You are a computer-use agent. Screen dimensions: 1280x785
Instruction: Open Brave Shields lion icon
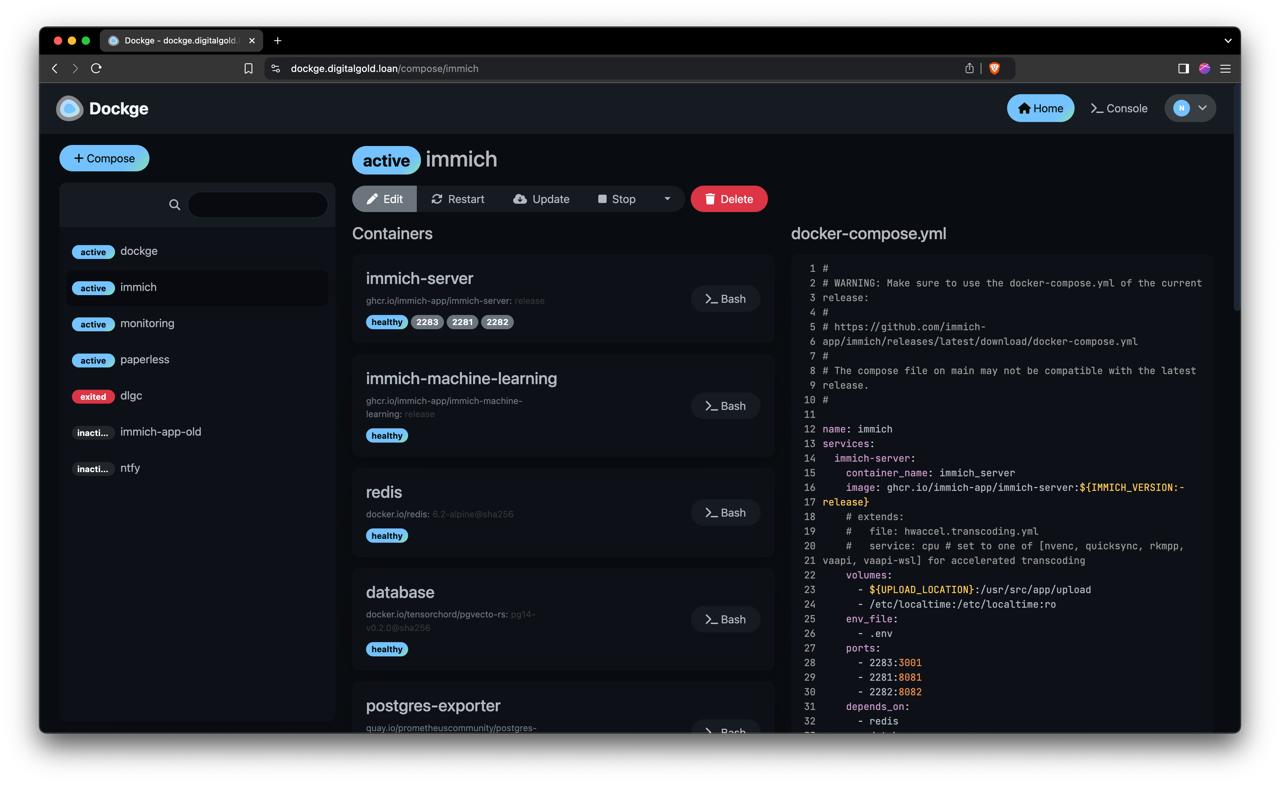[x=994, y=68]
